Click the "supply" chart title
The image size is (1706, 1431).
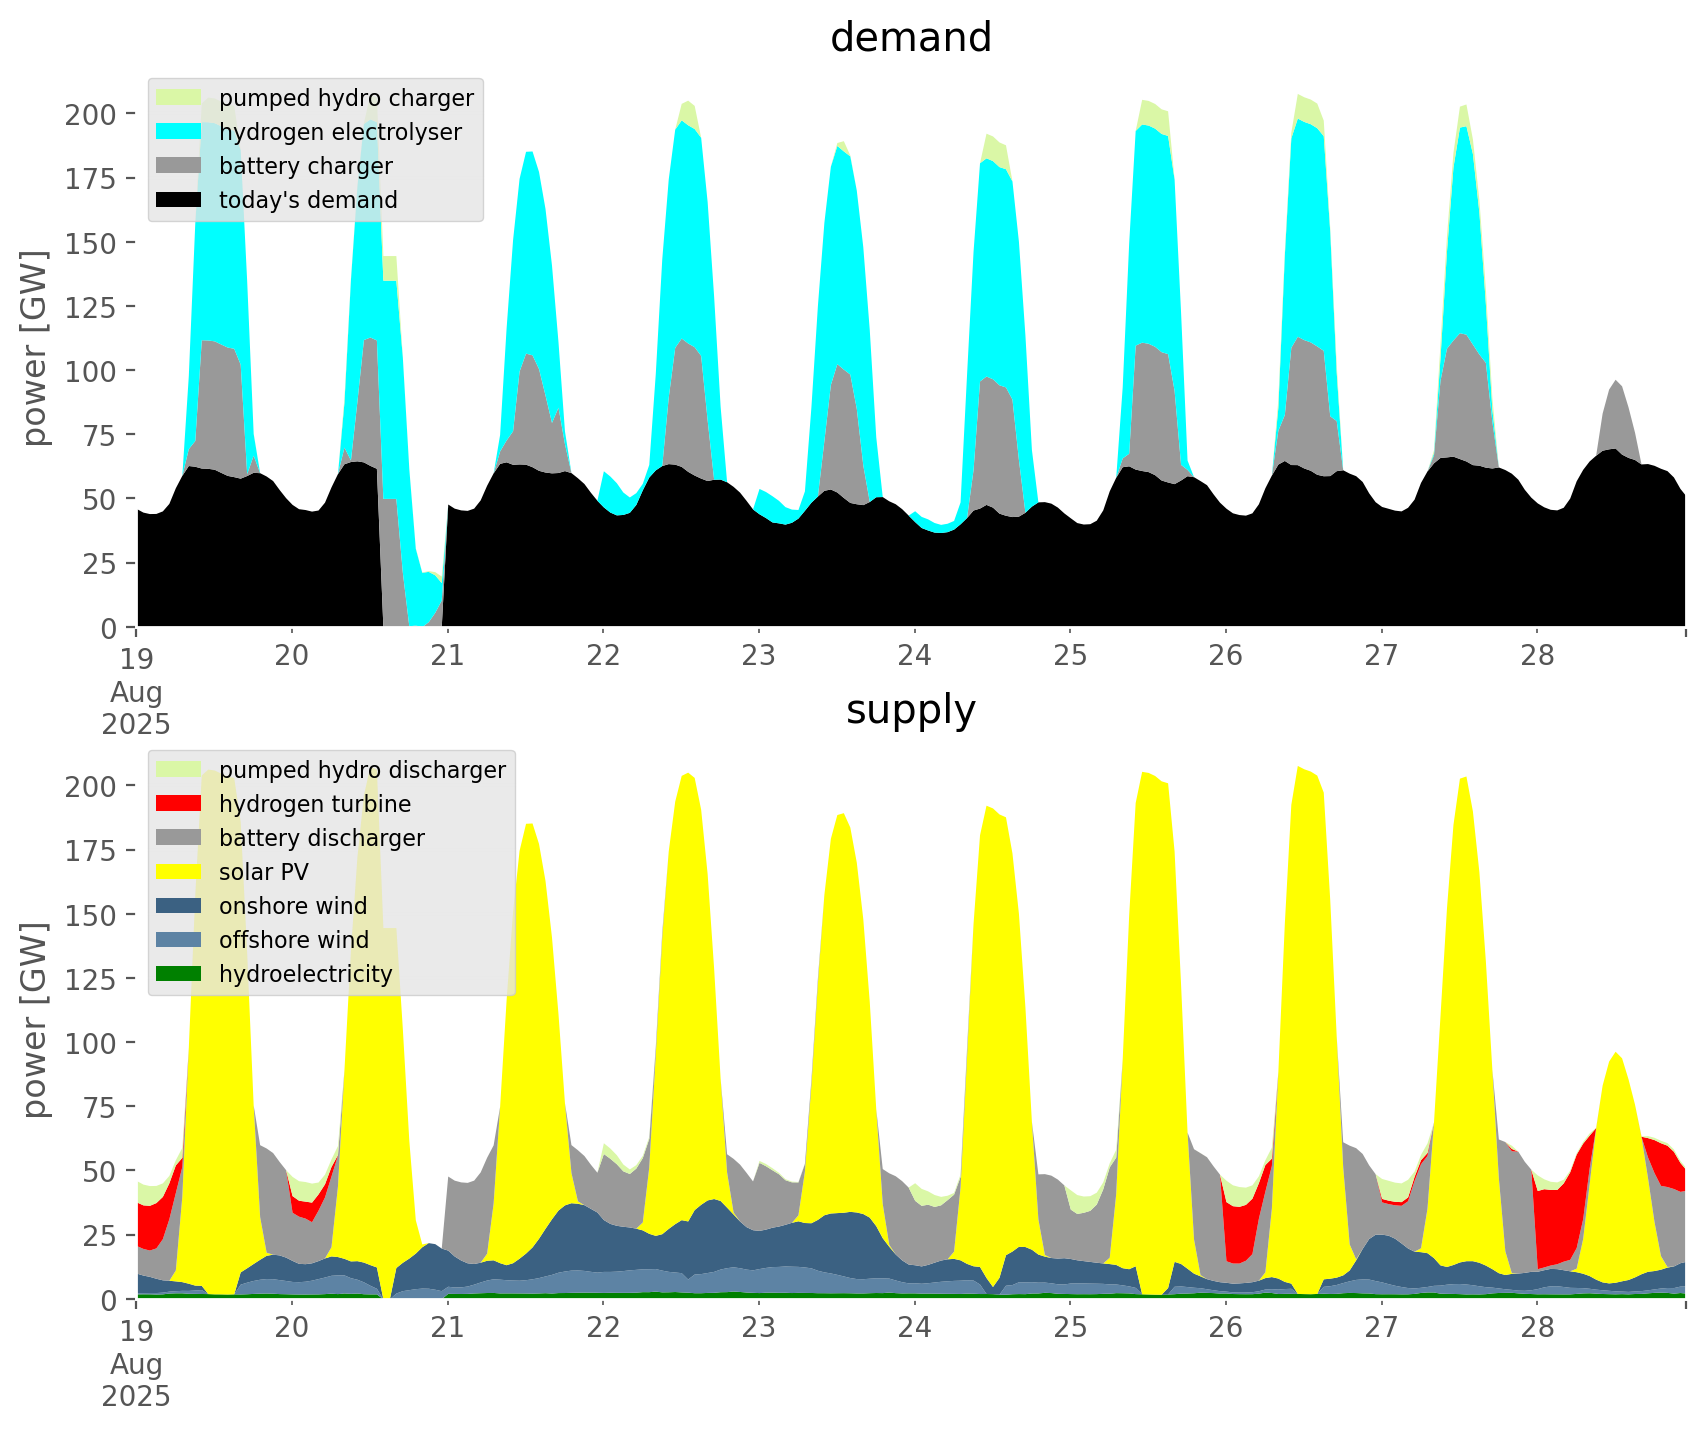pos(910,710)
